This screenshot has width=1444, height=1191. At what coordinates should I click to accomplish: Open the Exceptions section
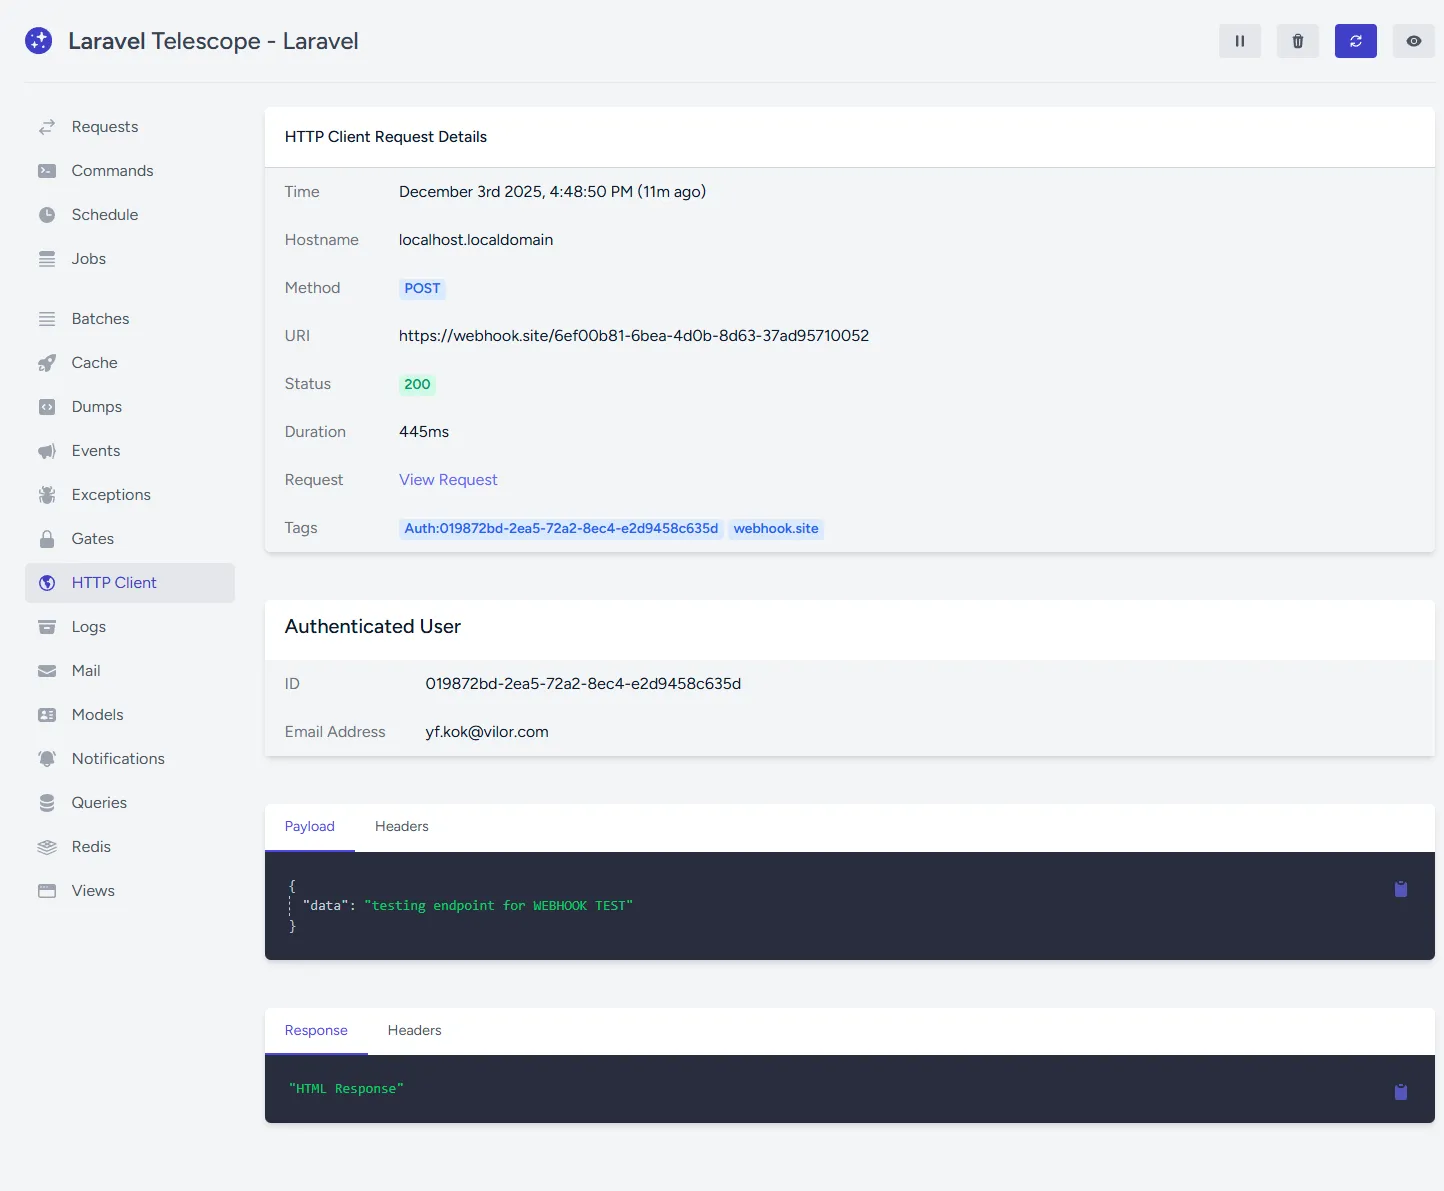130,495
